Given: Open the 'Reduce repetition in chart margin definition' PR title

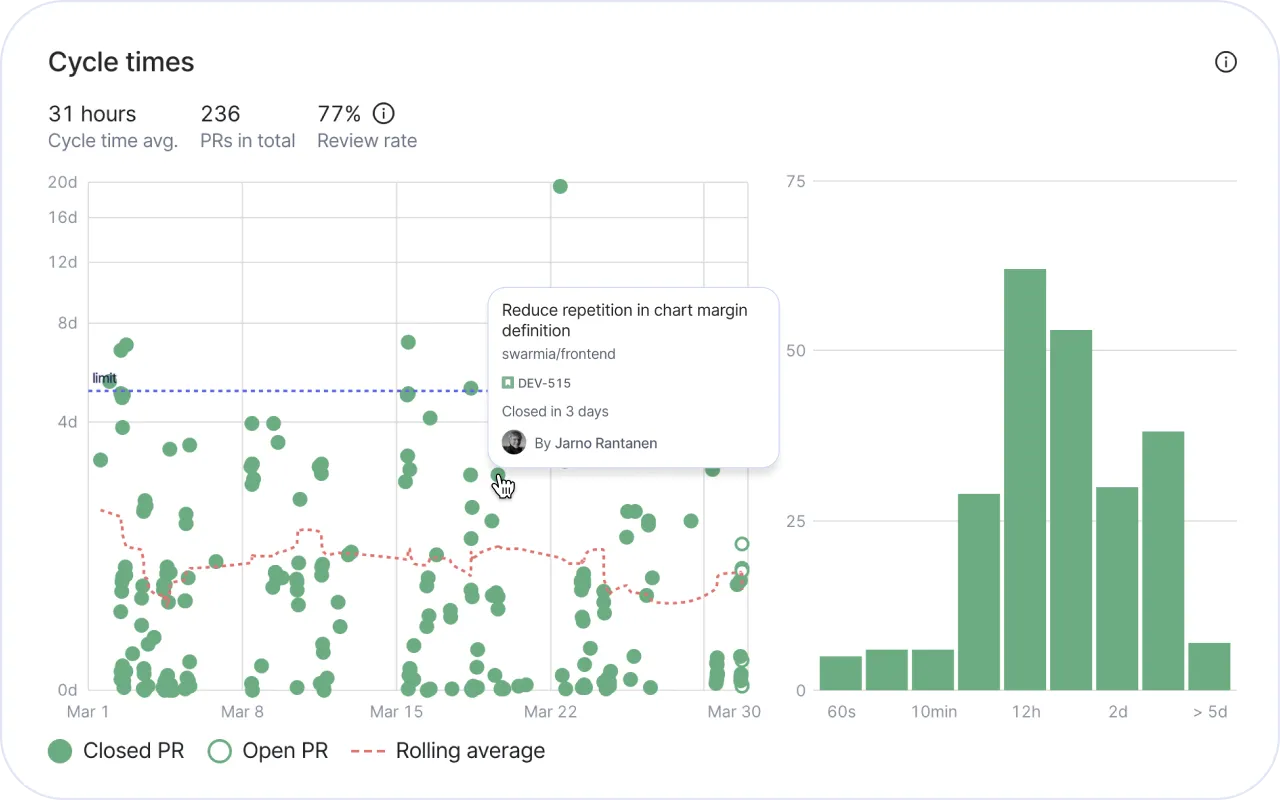Looking at the screenshot, I should [x=625, y=320].
